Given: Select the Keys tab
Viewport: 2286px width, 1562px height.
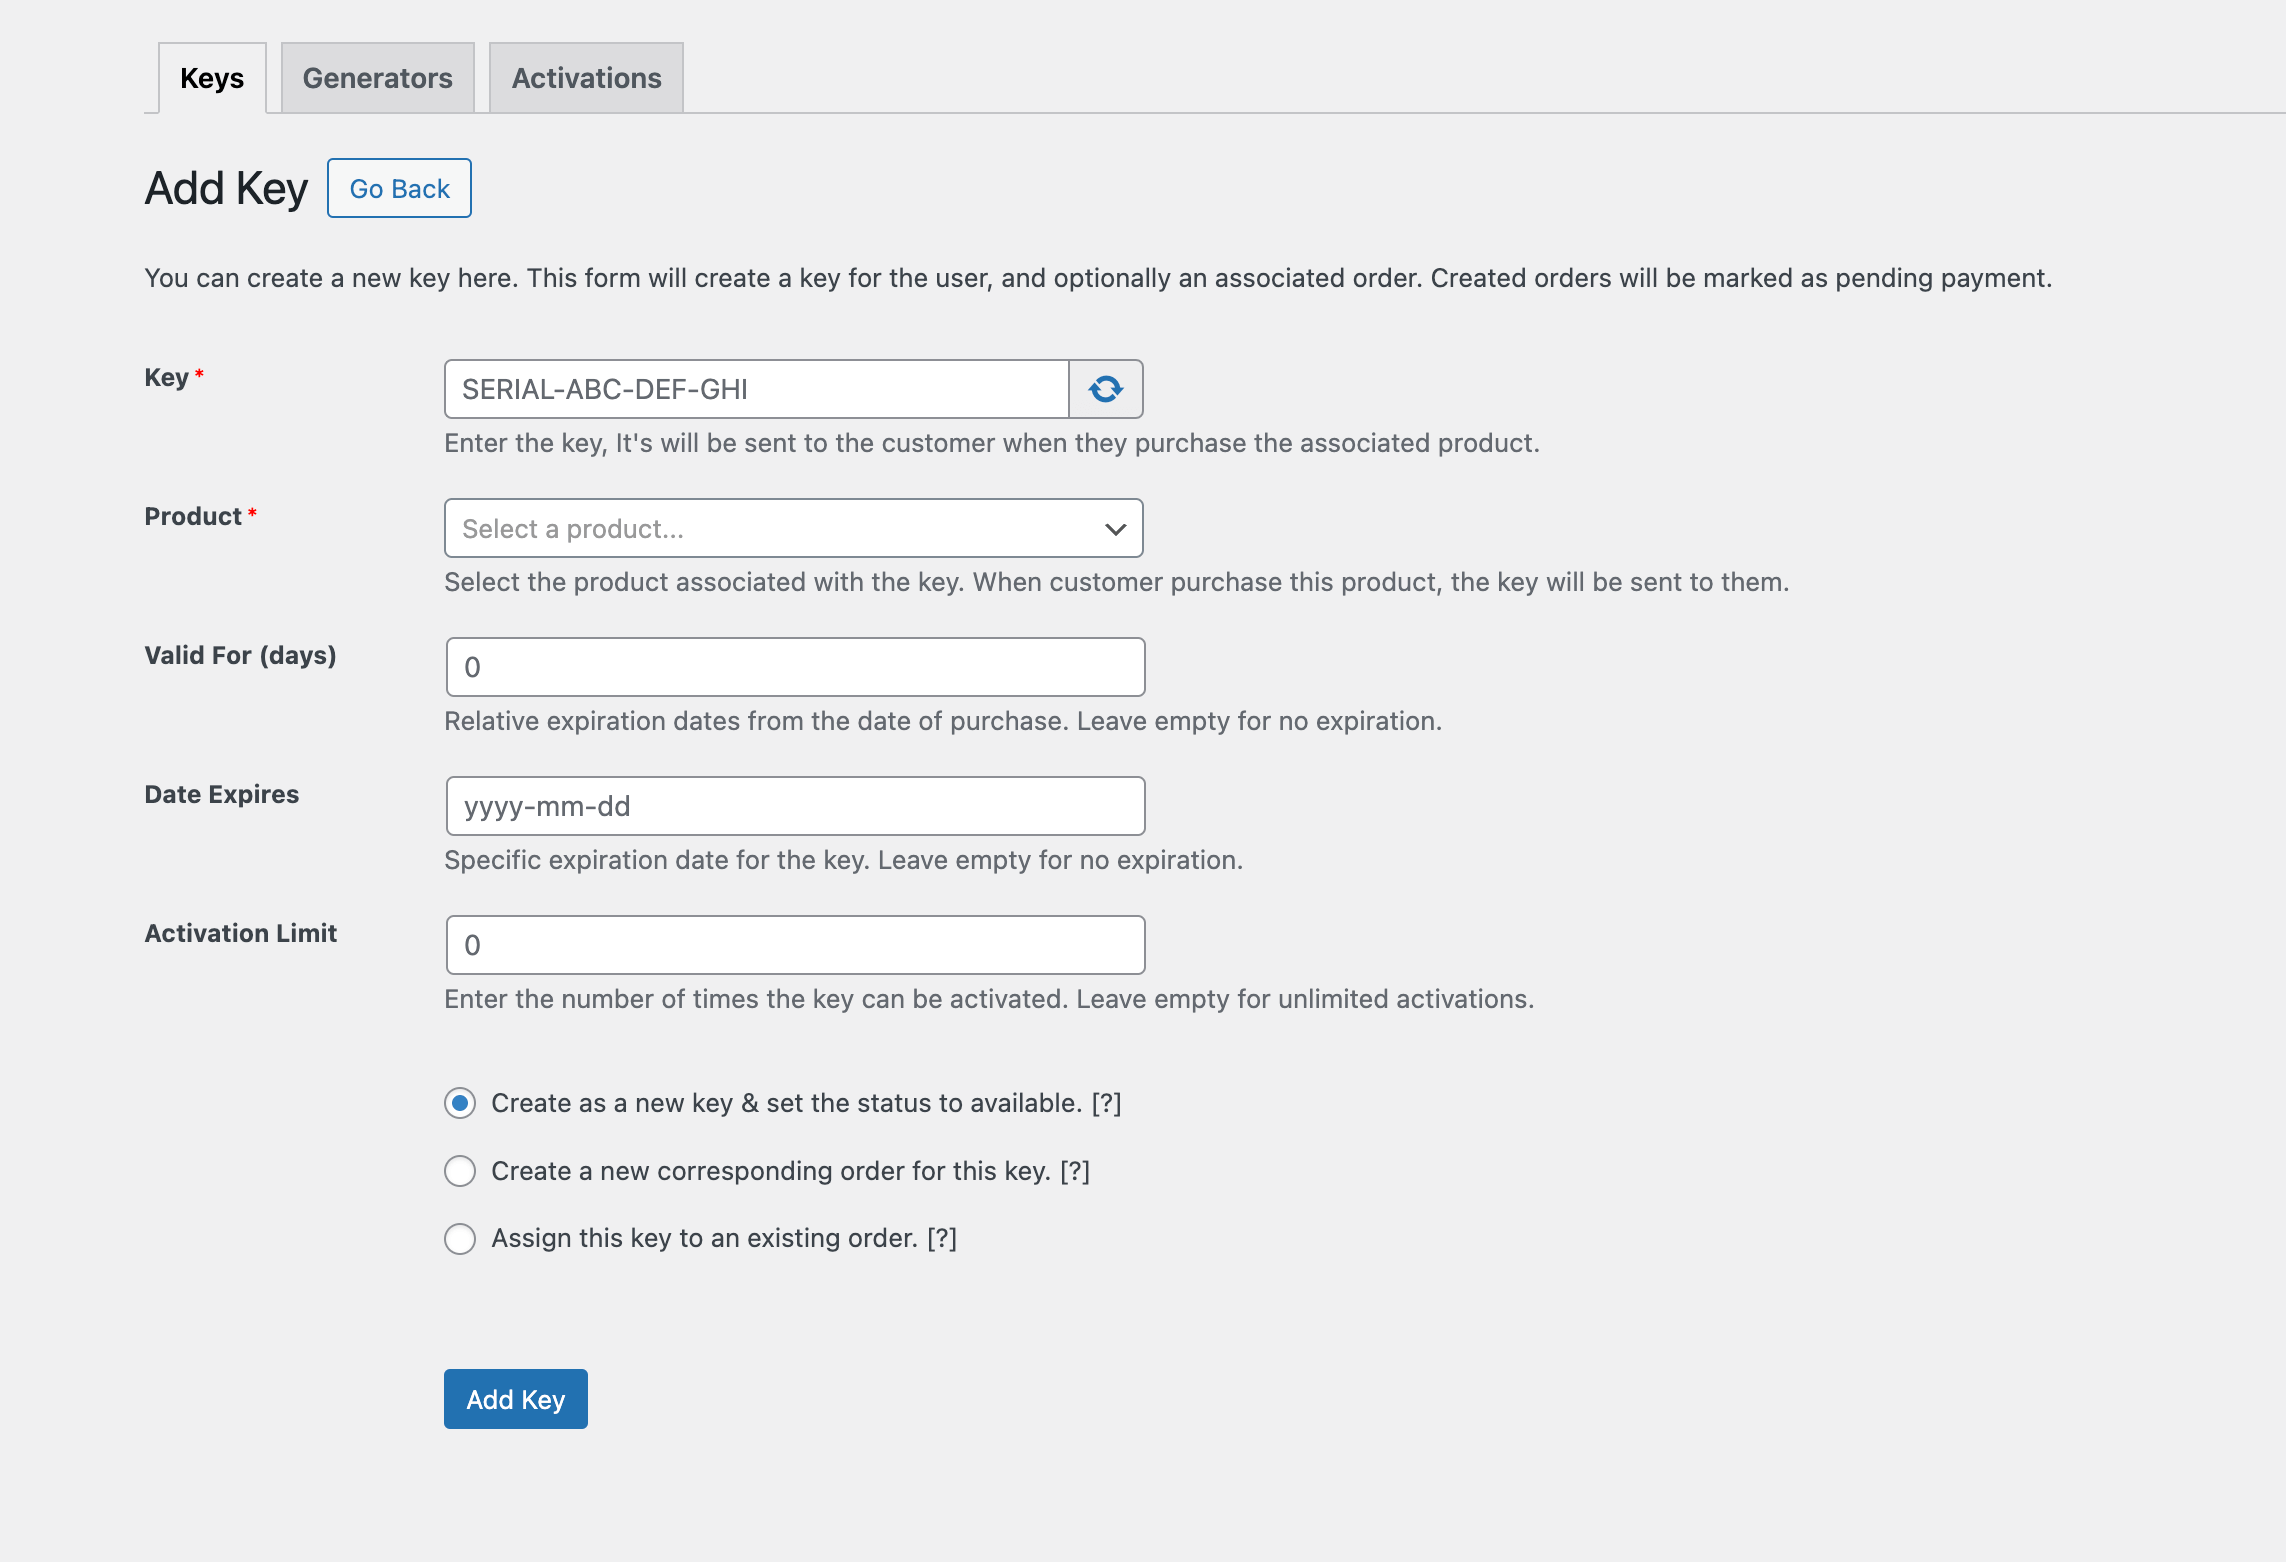Looking at the screenshot, I should click(x=212, y=78).
